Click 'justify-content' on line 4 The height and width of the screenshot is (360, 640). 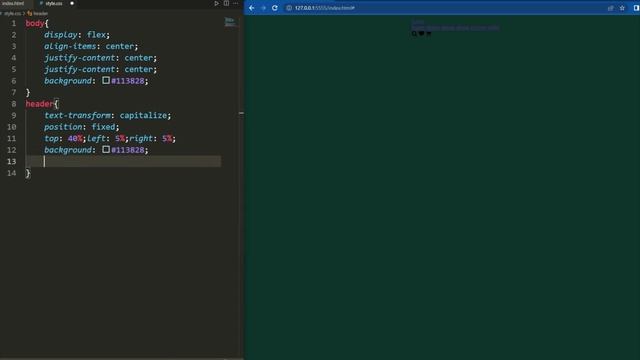click(80, 58)
